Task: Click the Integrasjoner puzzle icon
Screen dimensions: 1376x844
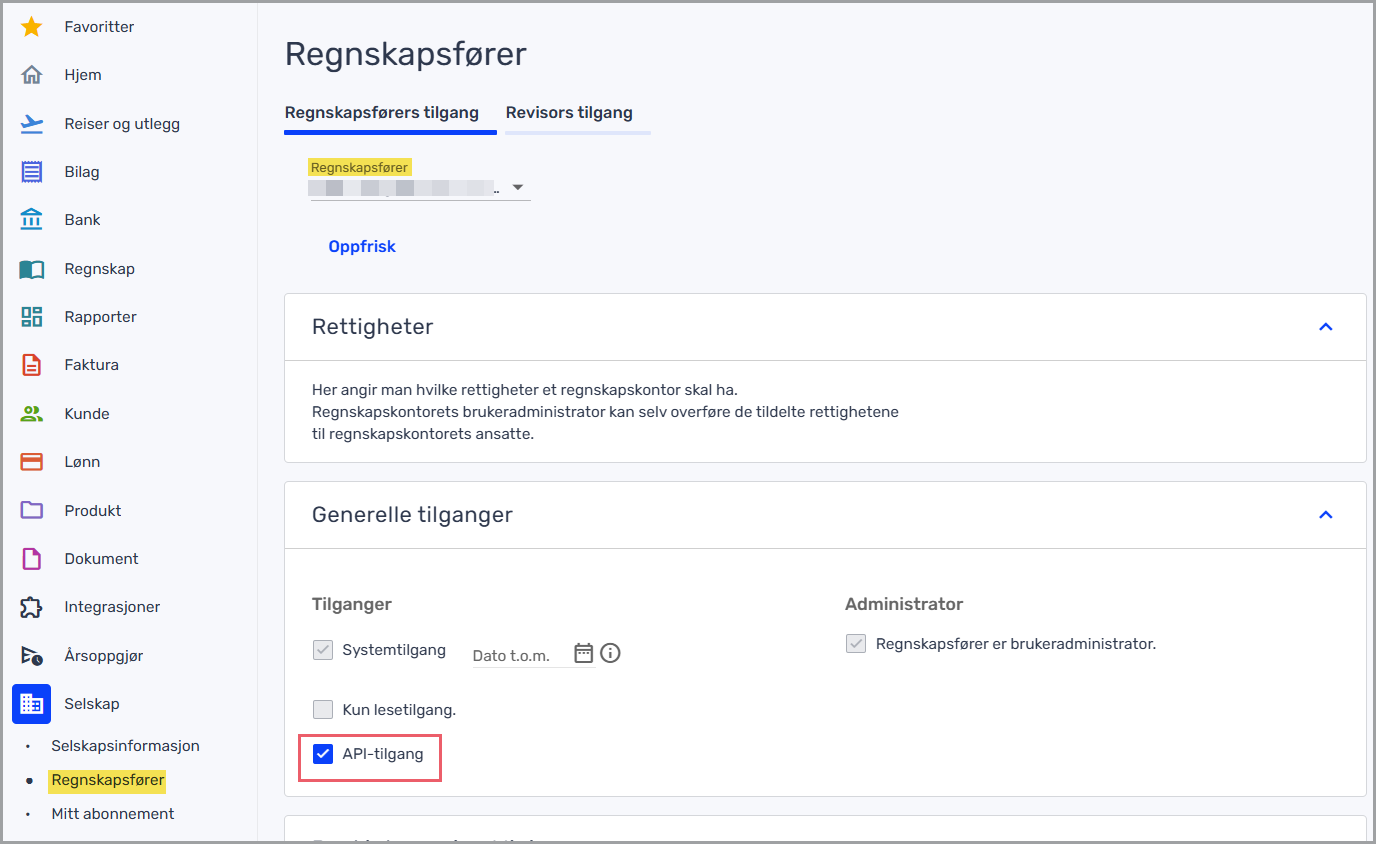Action: tap(32, 607)
